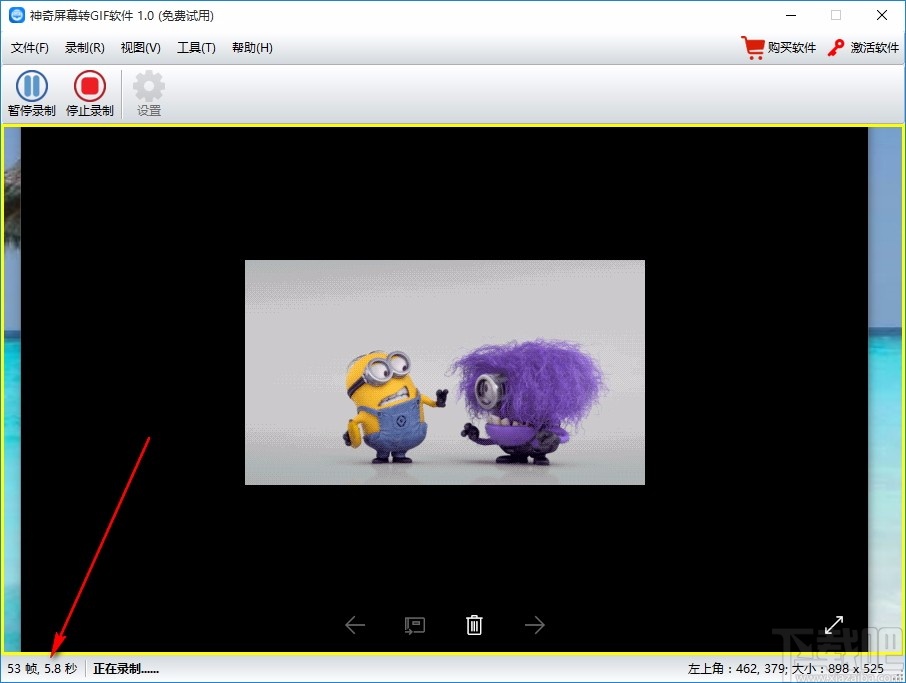Click the 左上角: 462, 379 status text
Viewport: 906px width, 683px height.
pos(737,669)
